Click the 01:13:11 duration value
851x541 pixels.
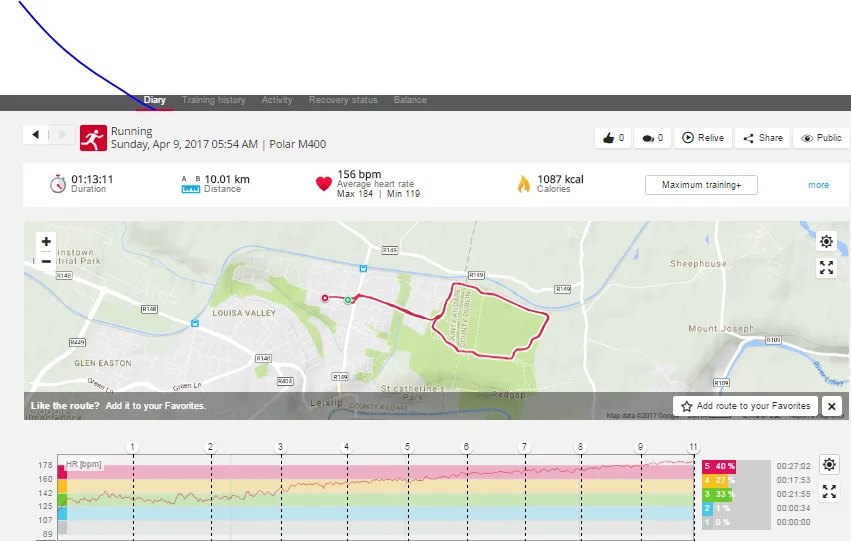(92, 179)
